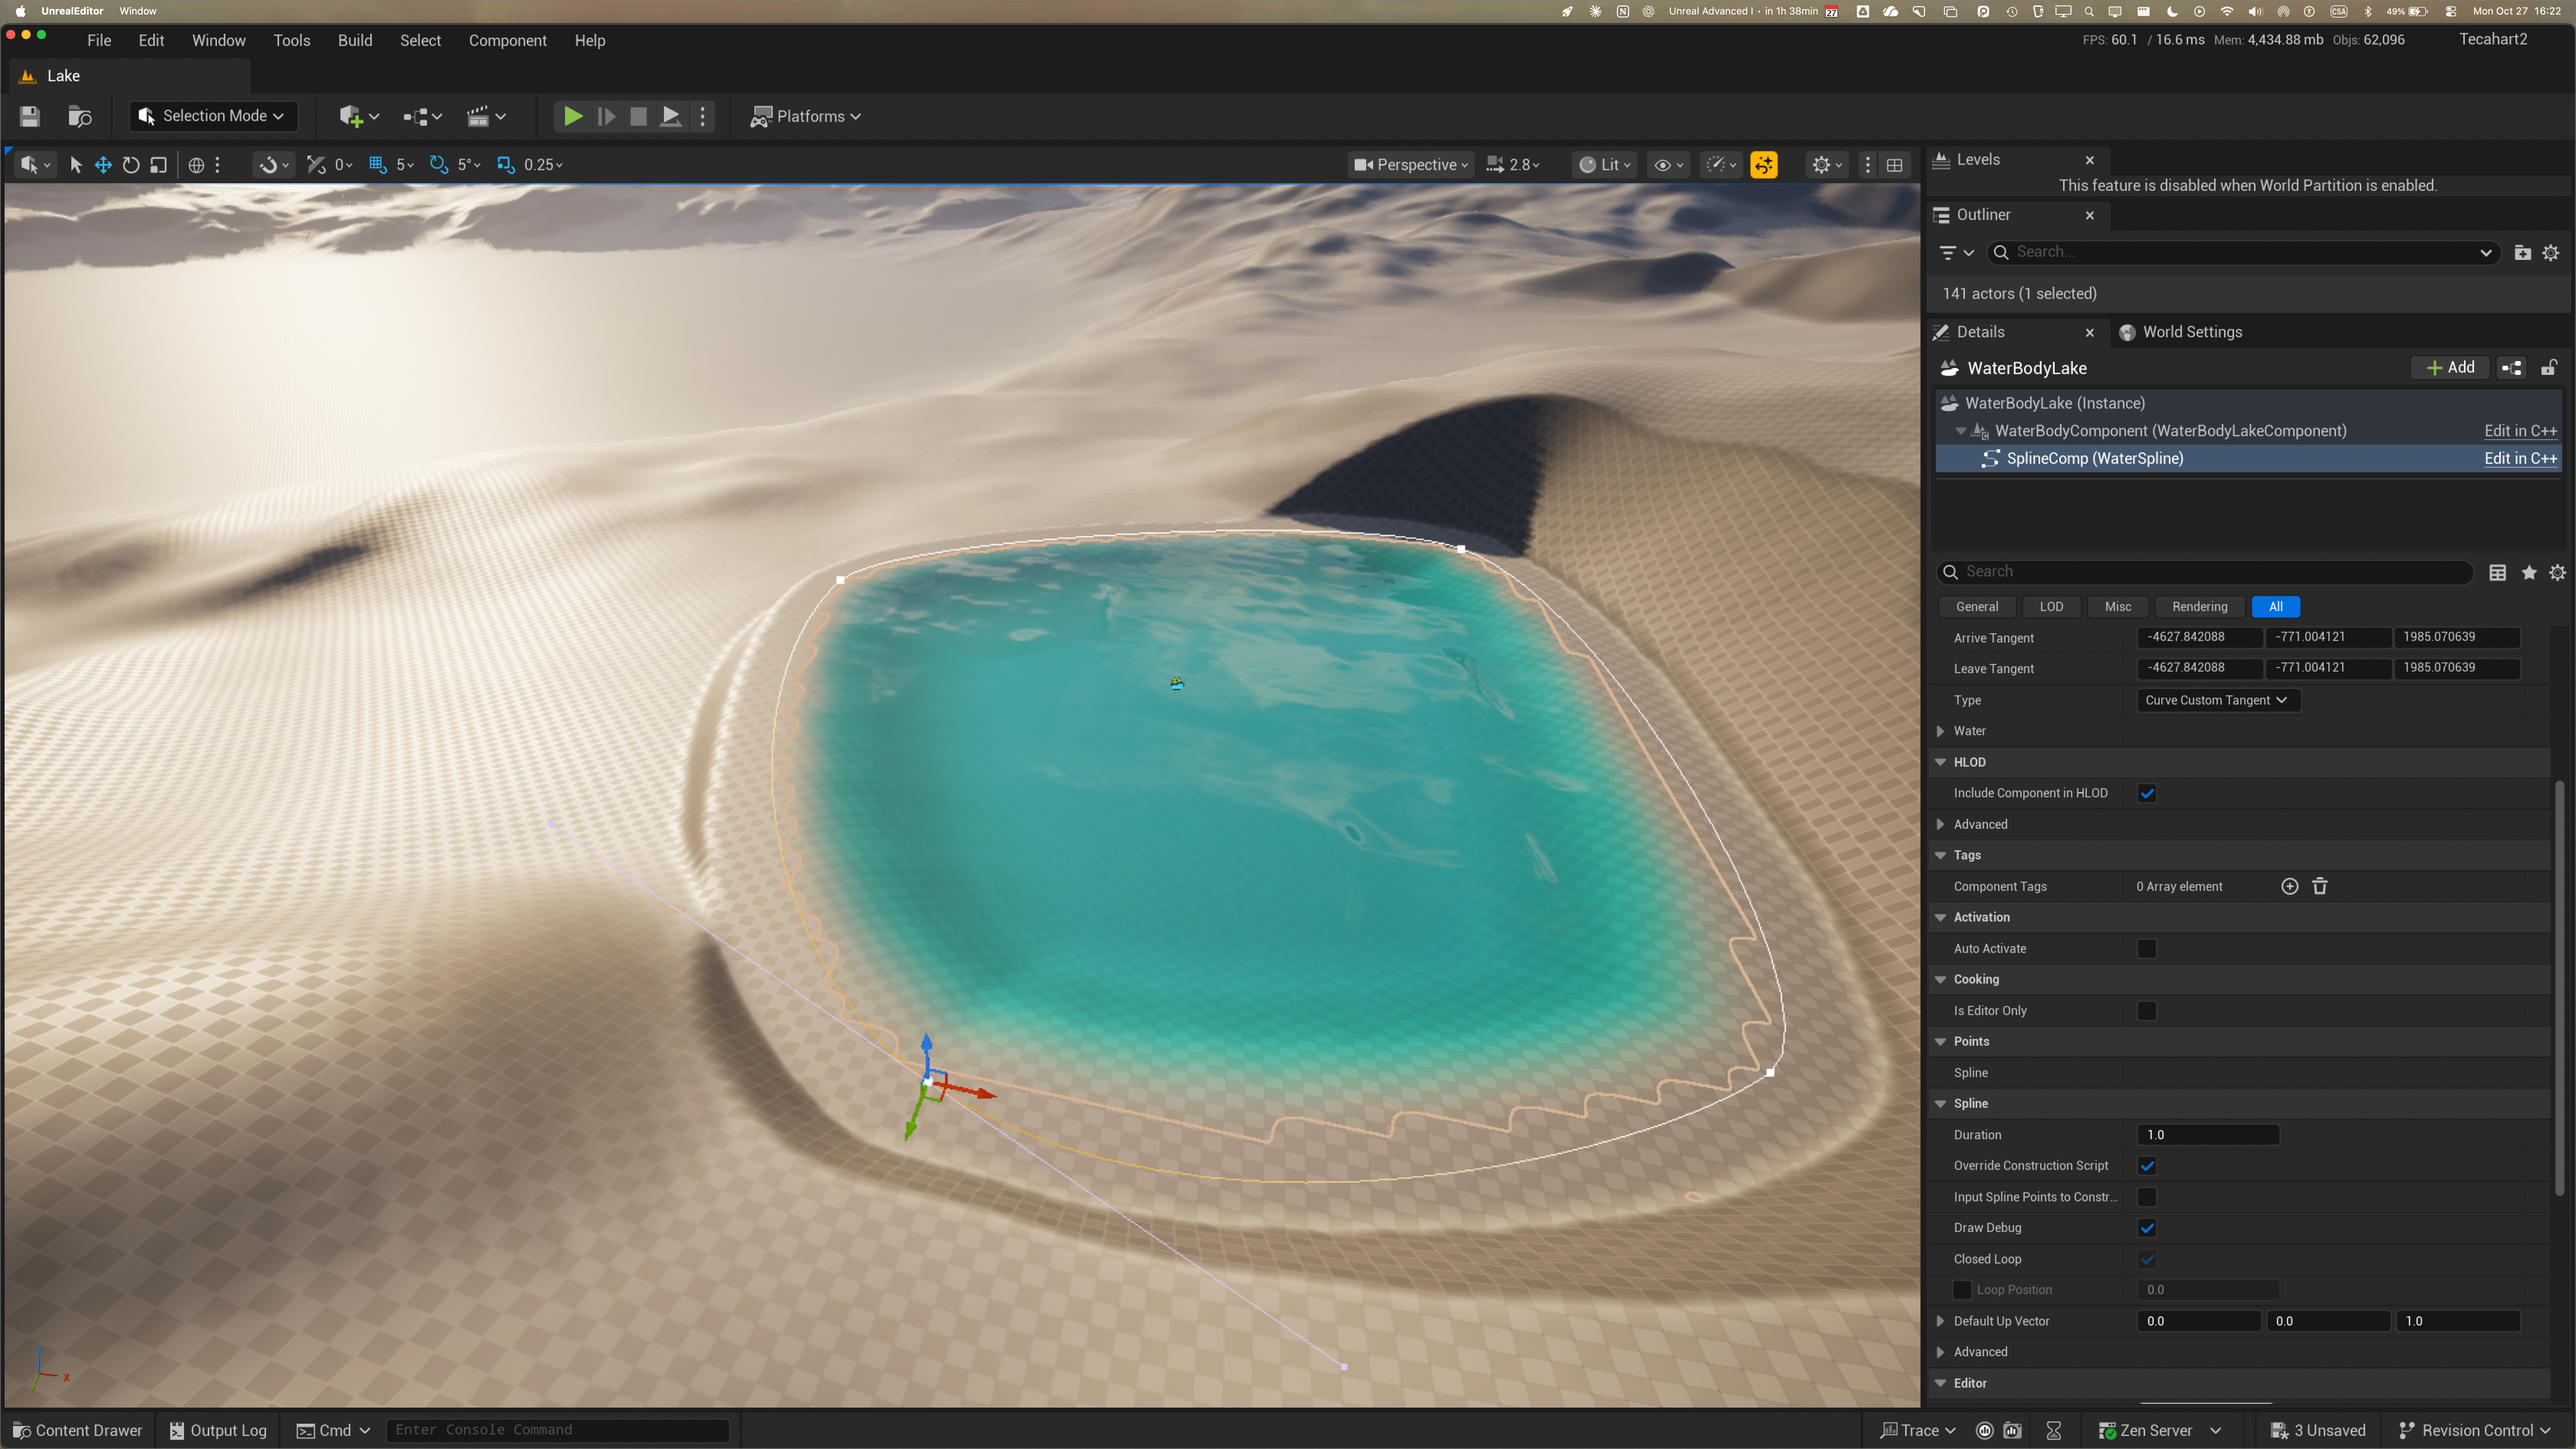This screenshot has width=2576, height=1449.
Task: Show only favorites with the star icon
Action: click(2529, 573)
